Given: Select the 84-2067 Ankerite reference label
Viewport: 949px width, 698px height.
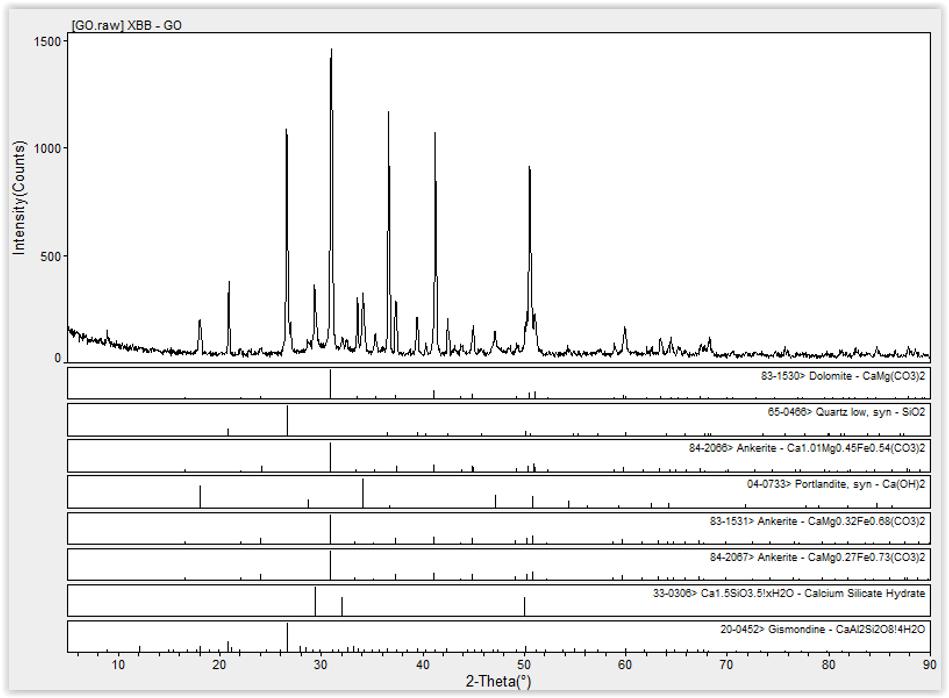Looking at the screenshot, I should coord(817,557).
